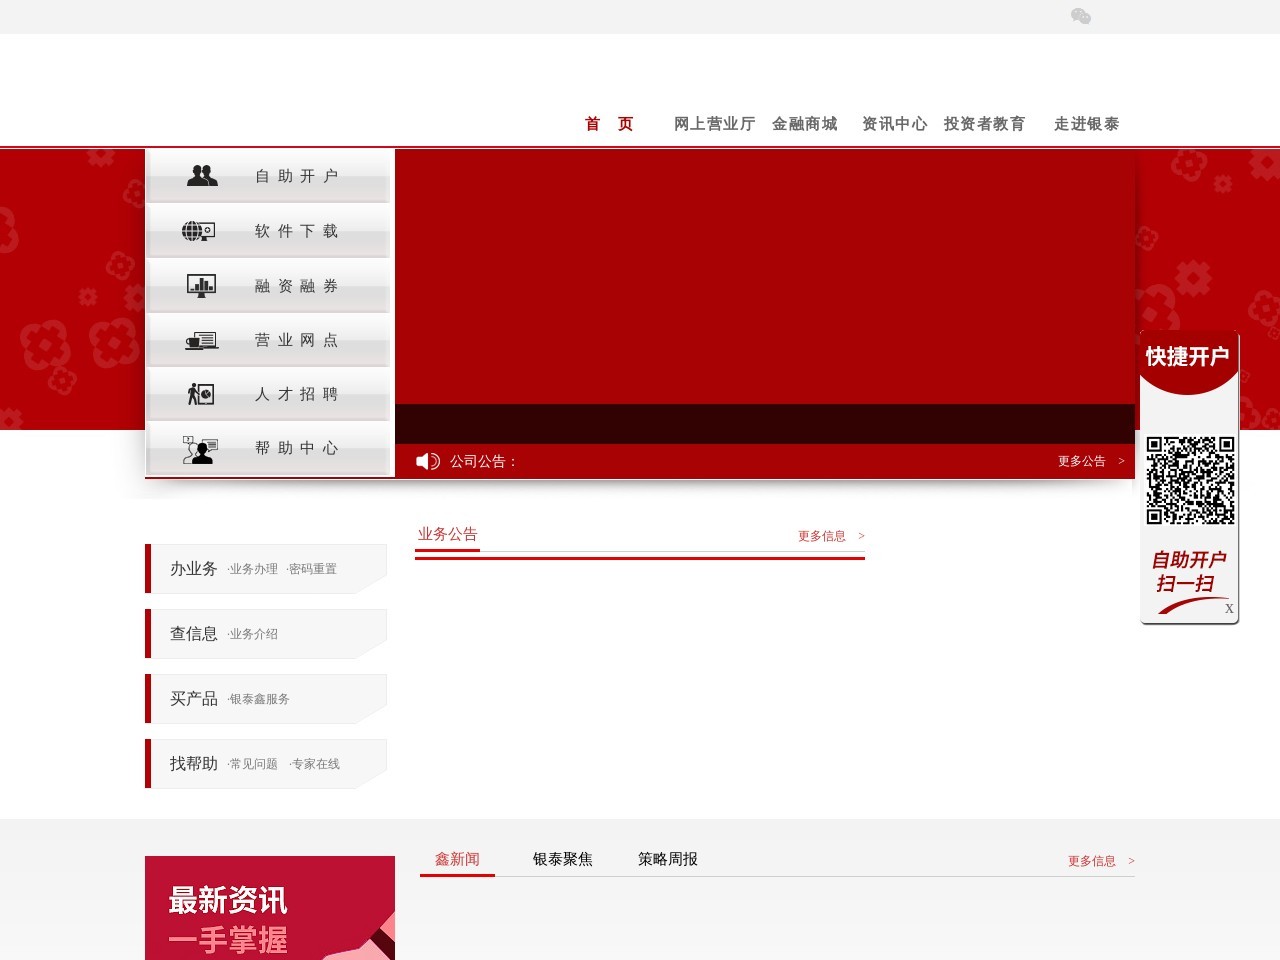Open 专家在线 under 找帮助

point(315,764)
